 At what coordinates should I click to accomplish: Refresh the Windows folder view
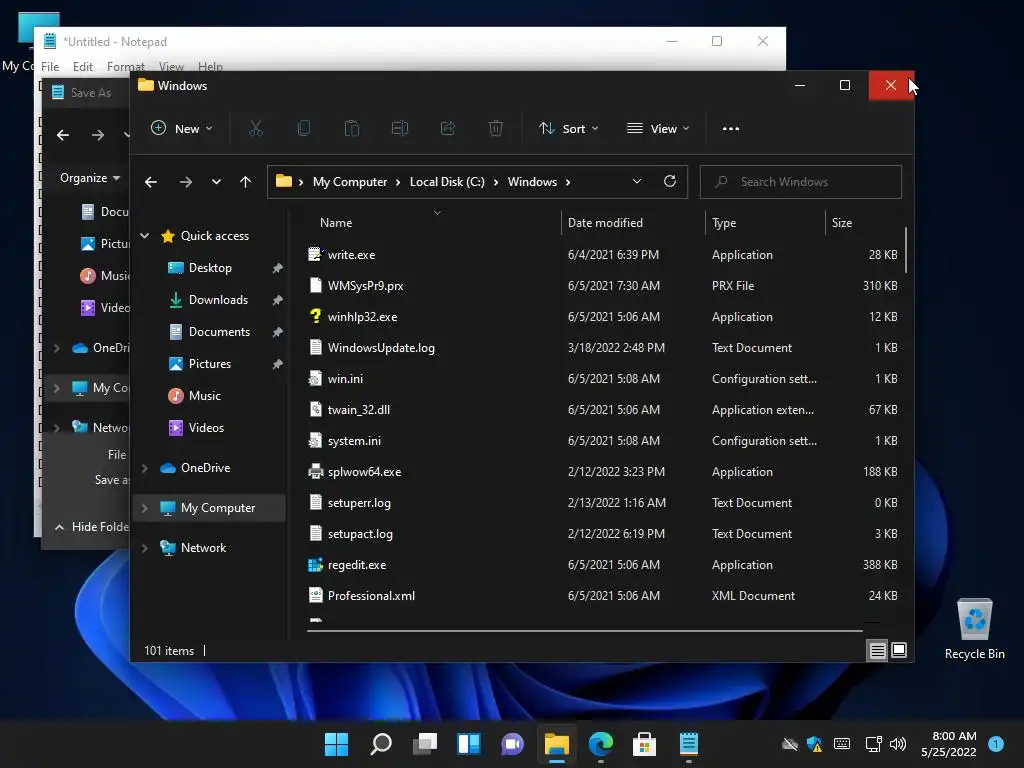670,182
